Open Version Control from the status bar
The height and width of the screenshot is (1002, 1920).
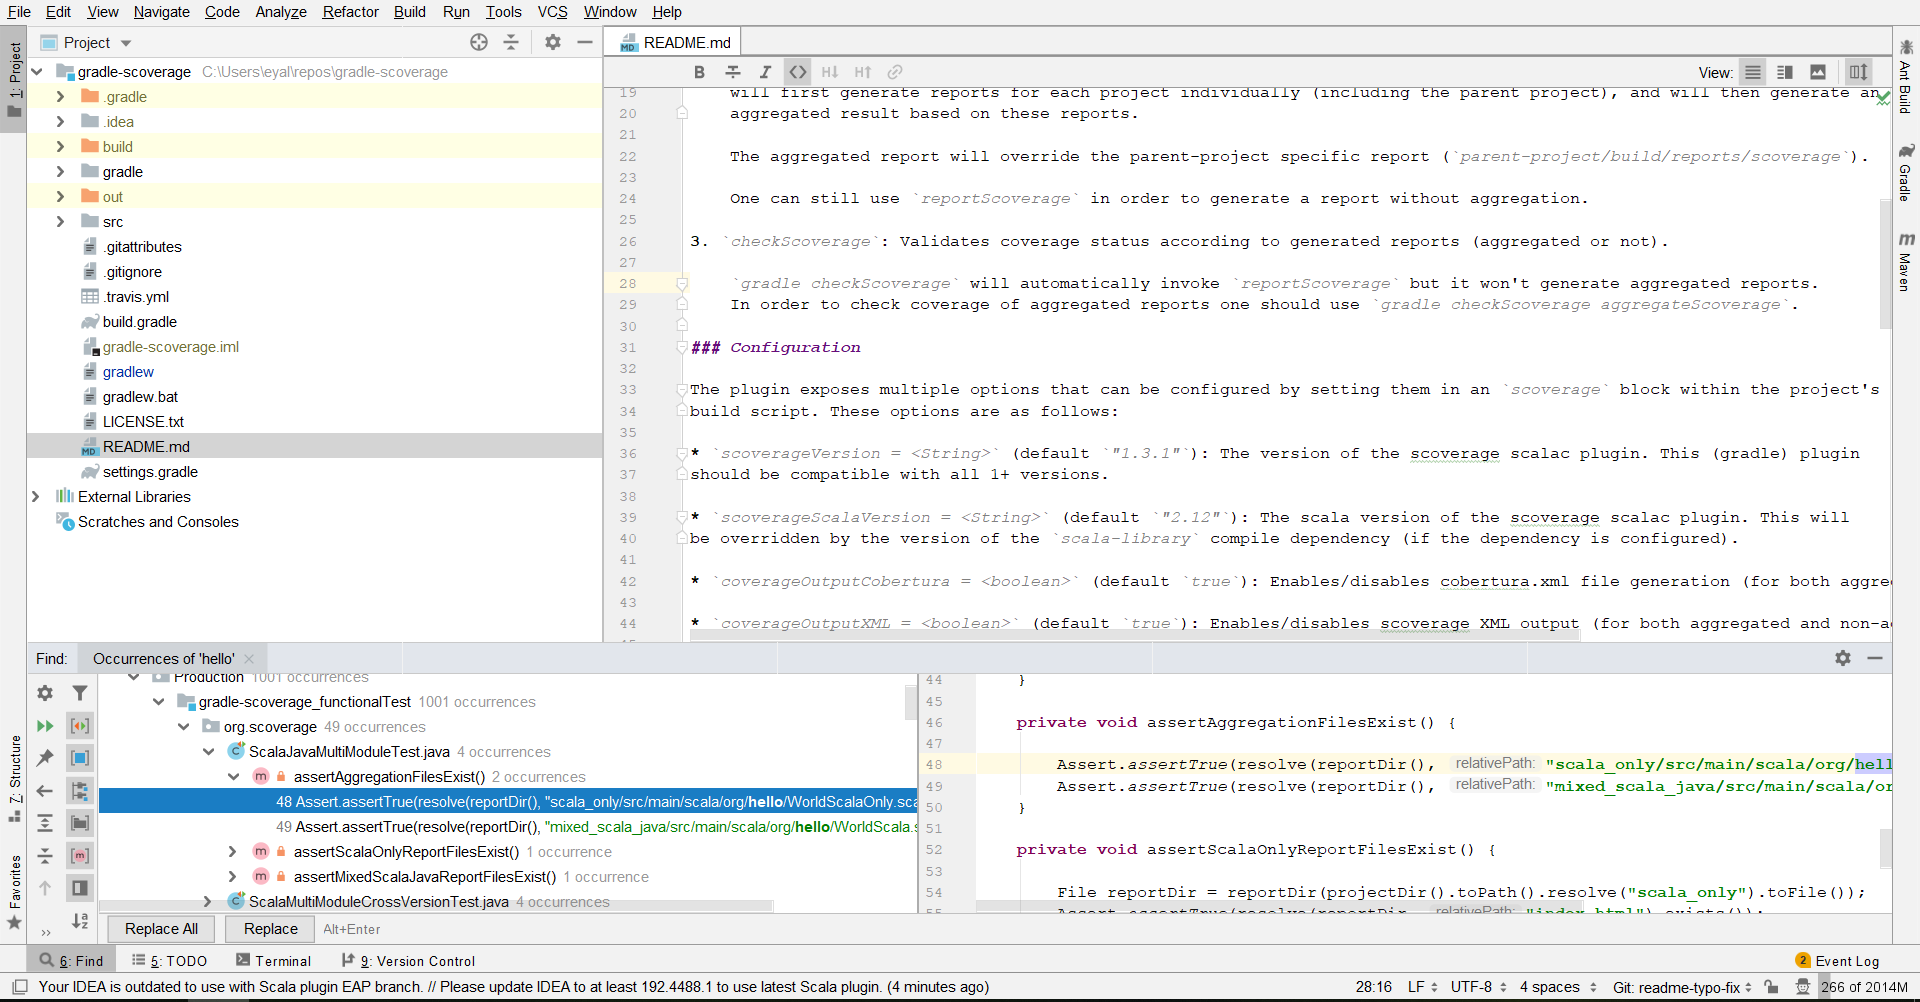416,960
